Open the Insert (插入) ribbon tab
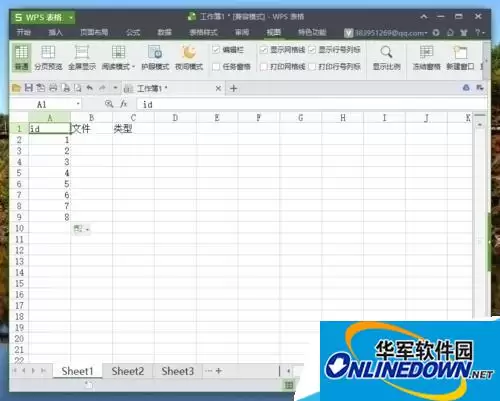Image resolution: width=500 pixels, height=401 pixels. point(55,32)
